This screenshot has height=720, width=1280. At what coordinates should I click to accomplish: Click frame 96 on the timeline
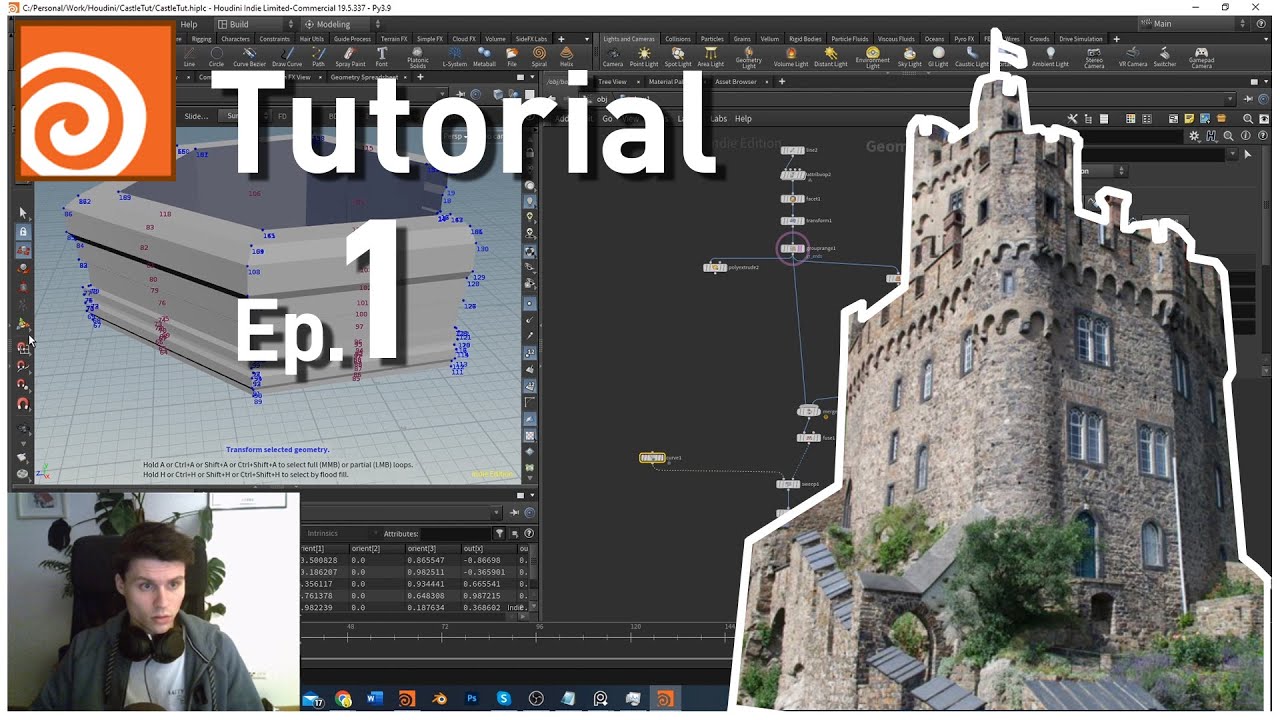pyautogui.click(x=540, y=626)
